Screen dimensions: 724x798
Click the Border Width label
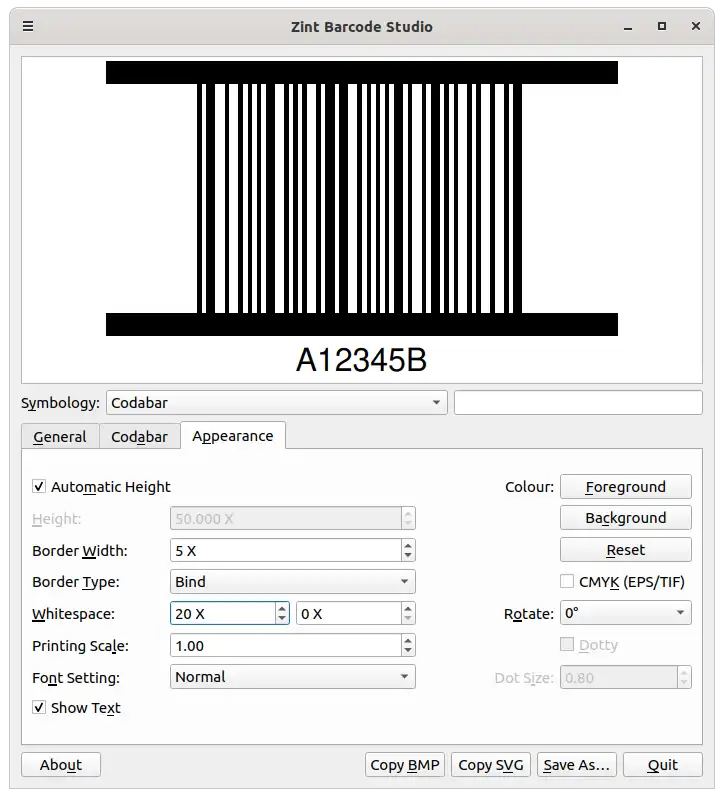[80, 551]
